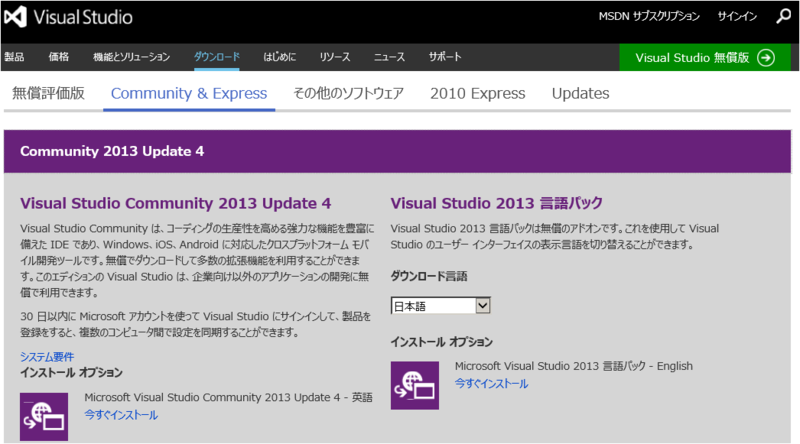The height and width of the screenshot is (444, 800).
Task: Click Visual Studio Community 2013 Update 4 heading
Action: [x=176, y=203]
